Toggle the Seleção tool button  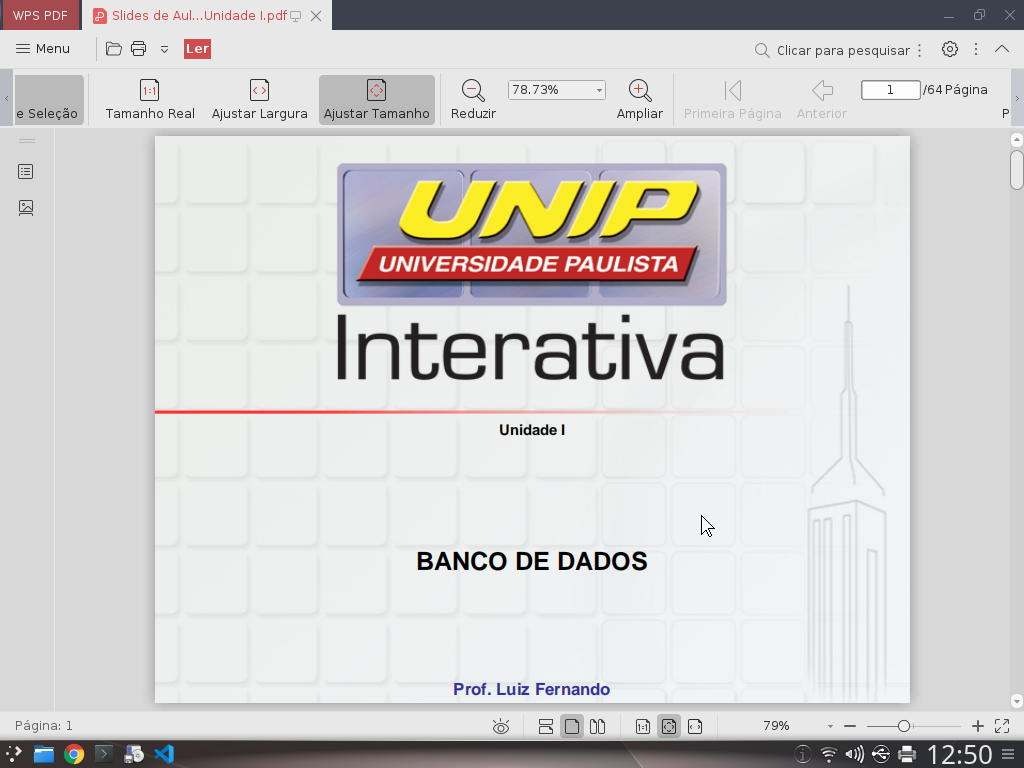point(49,100)
